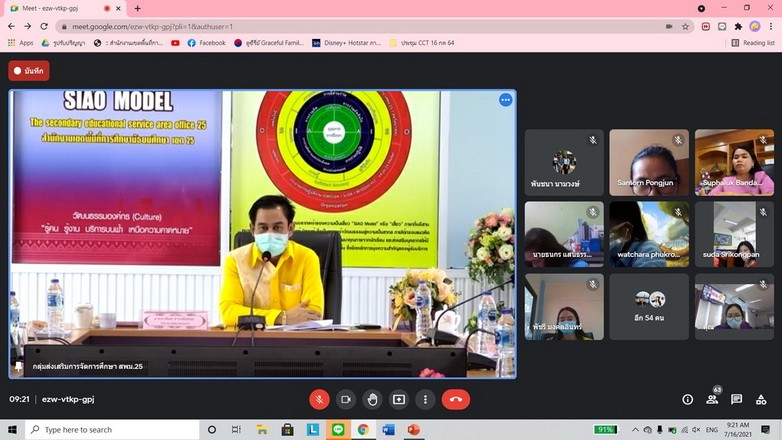782x440 pixels.
Task: Raise hand in the meeting
Action: 372,399
